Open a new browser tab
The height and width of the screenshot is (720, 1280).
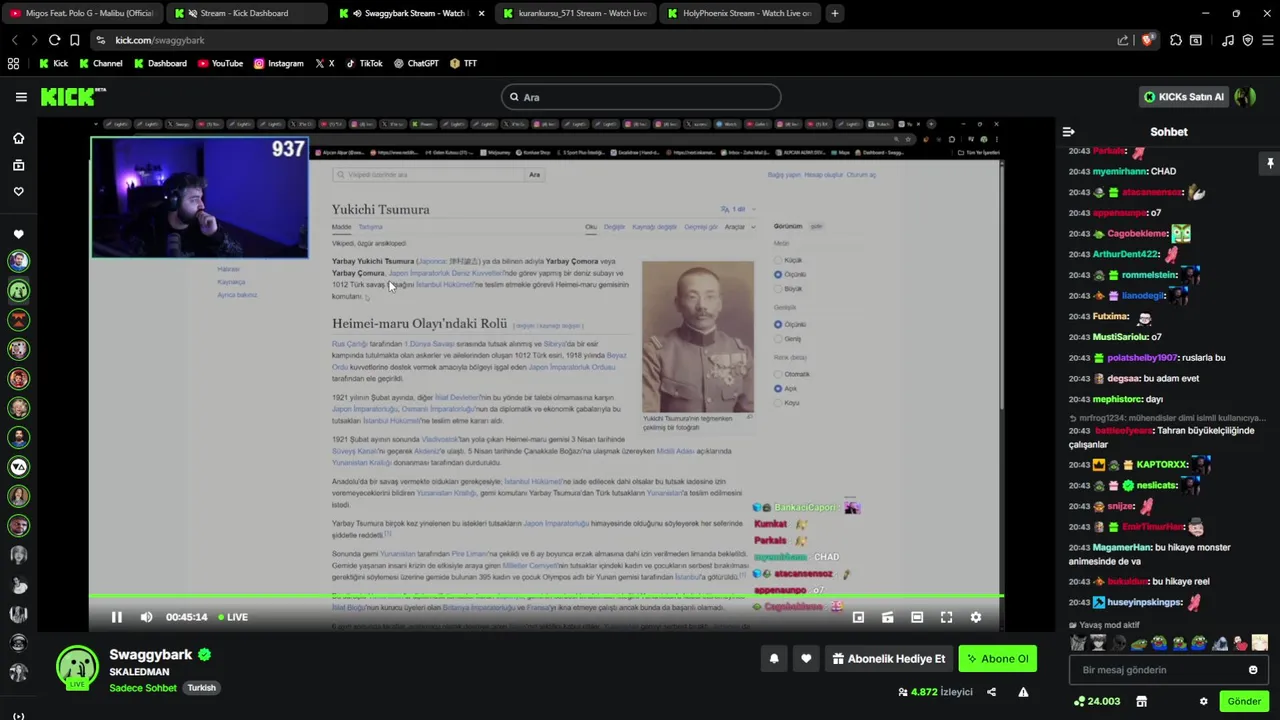coord(835,13)
